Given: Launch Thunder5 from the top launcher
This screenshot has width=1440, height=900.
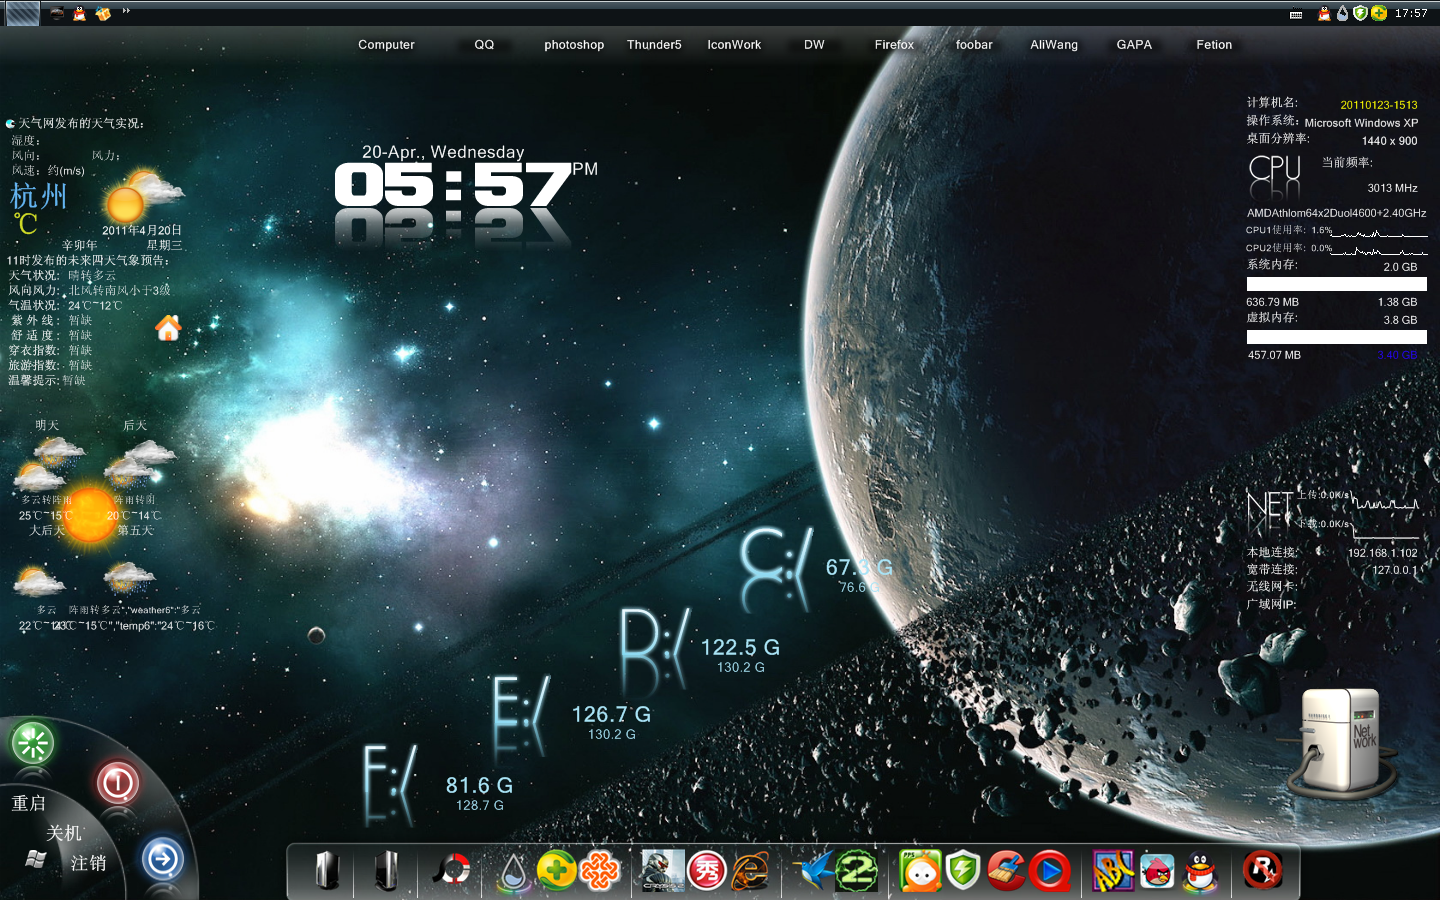Looking at the screenshot, I should 654,45.
